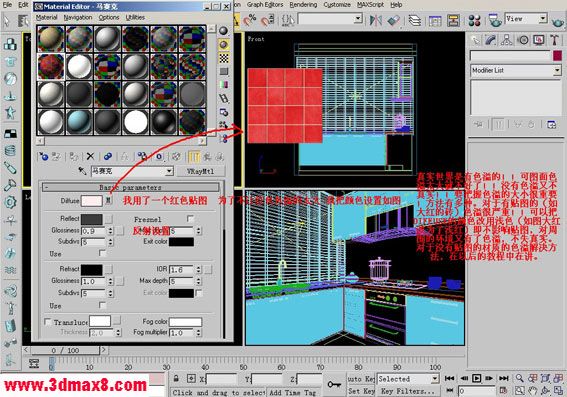Open the Selected key filter dropdown
This screenshot has height=397, width=567.
[x=435, y=379]
